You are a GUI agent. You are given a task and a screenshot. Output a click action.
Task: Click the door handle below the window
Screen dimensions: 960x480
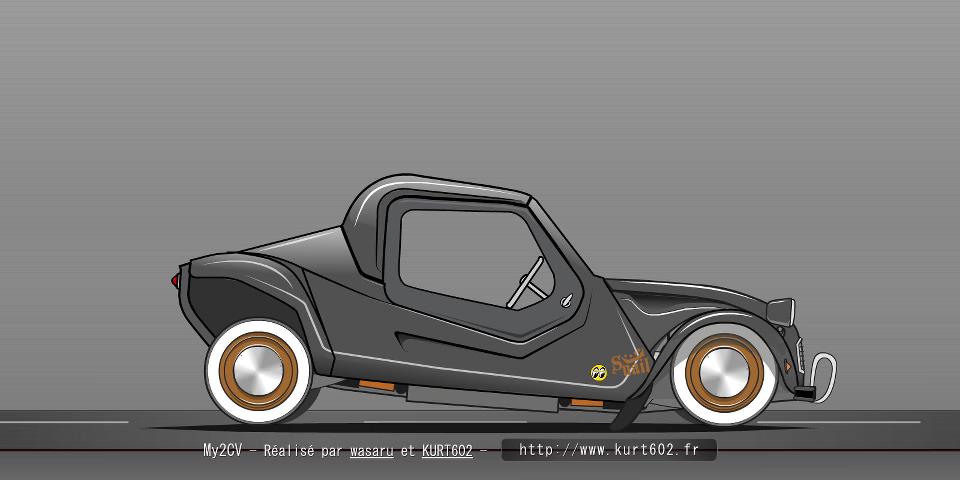coord(567,300)
